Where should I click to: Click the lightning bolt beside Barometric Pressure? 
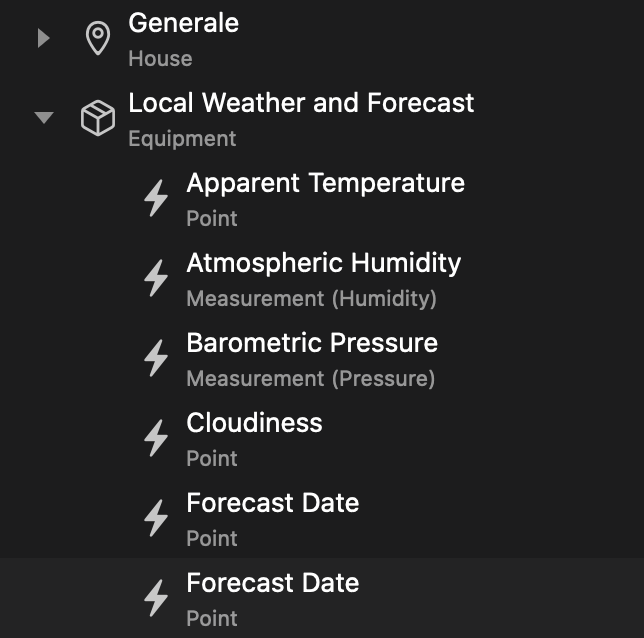(156, 358)
